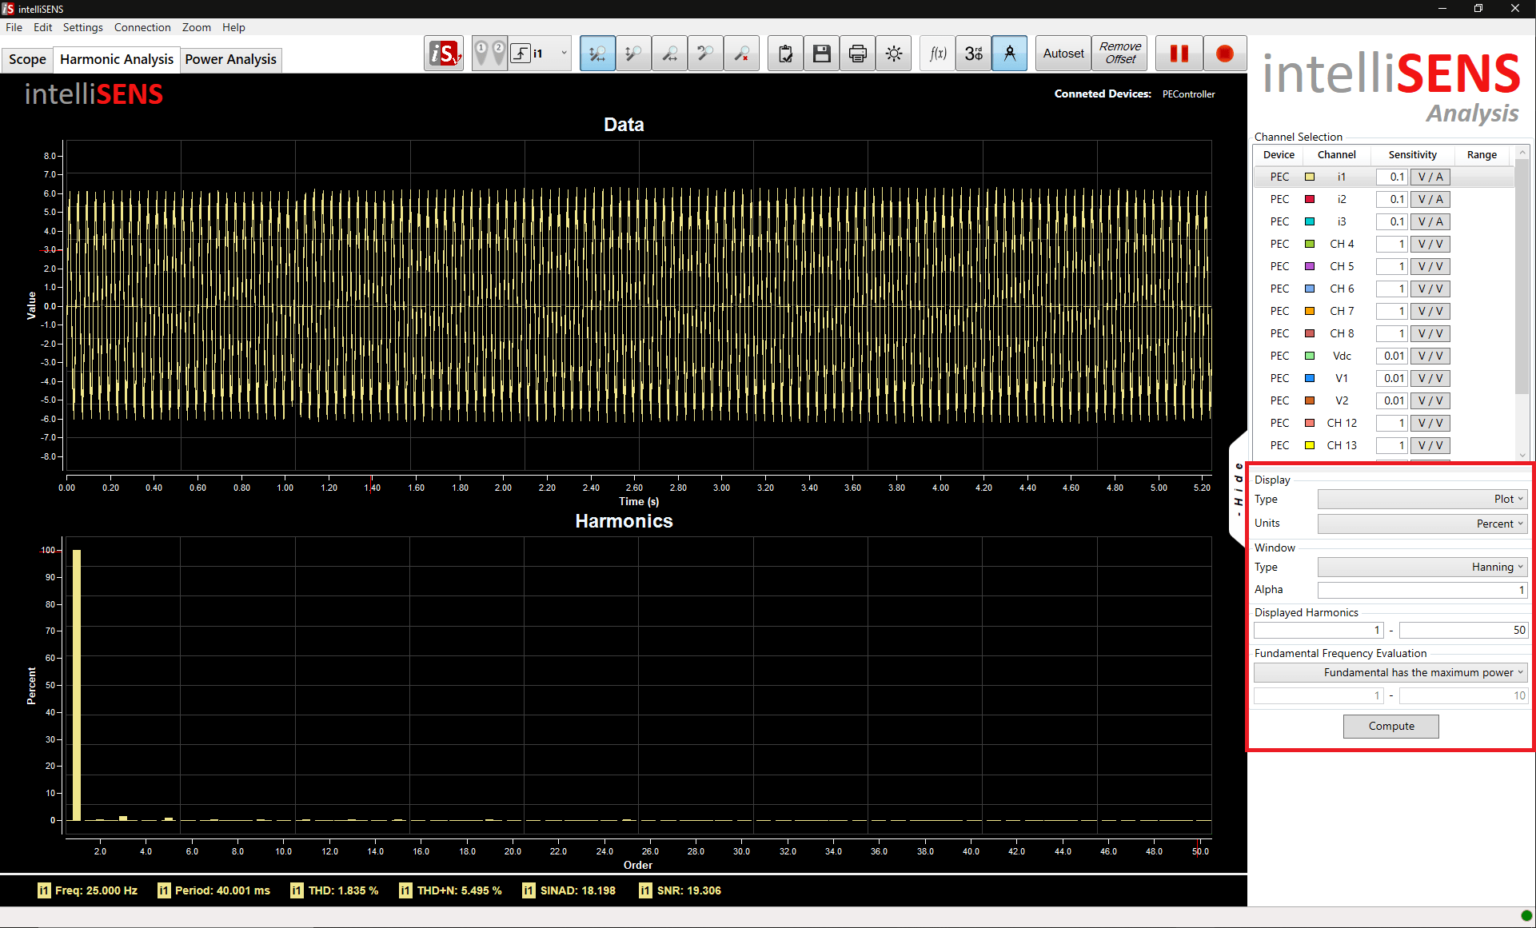Switch to the Power Analysis tab
This screenshot has width=1536, height=928.
pos(230,60)
